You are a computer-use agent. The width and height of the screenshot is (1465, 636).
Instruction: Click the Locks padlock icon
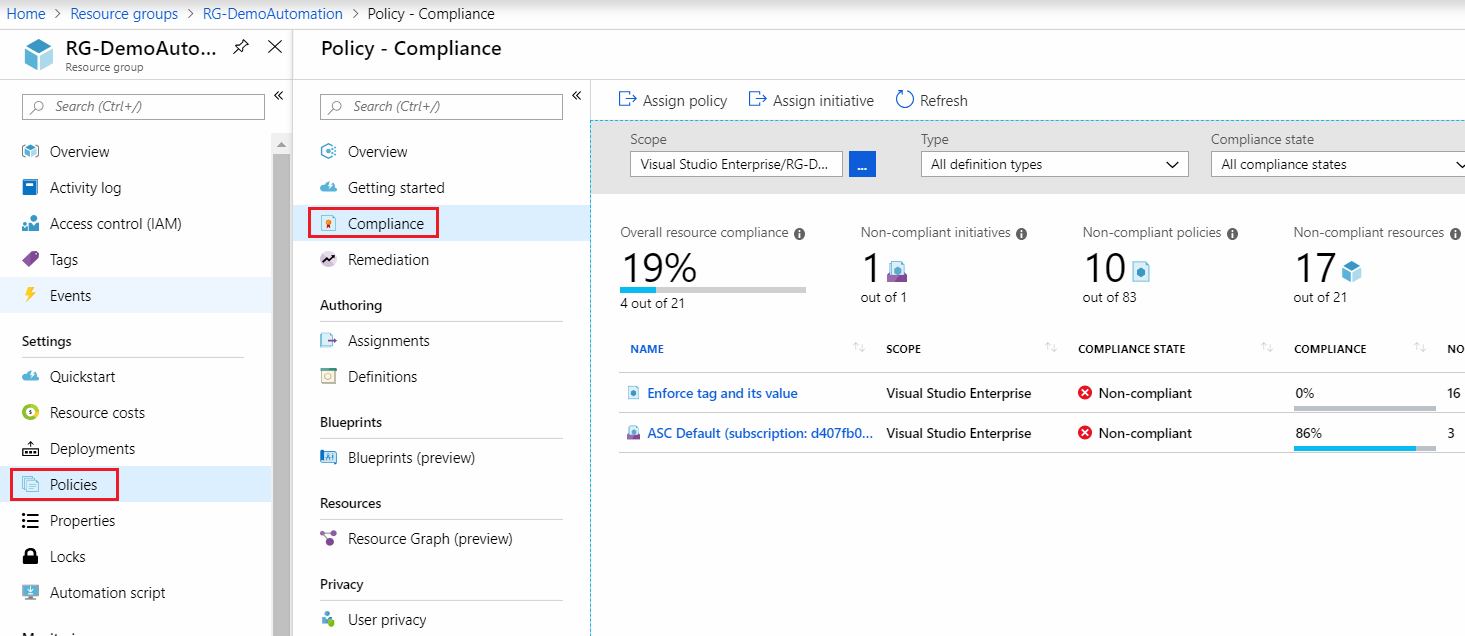click(x=31, y=557)
